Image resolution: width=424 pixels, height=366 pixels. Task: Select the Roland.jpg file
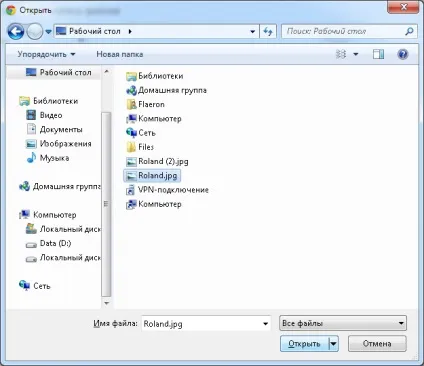click(x=152, y=176)
